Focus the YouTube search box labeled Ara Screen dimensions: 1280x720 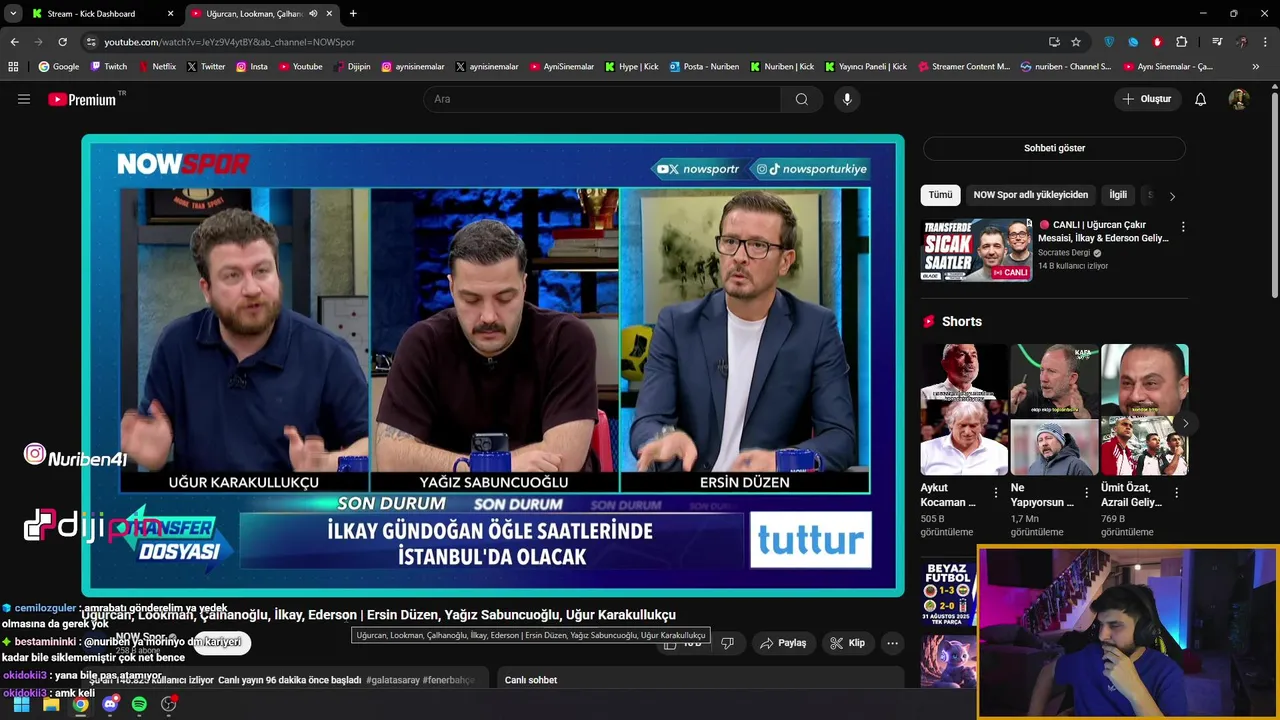click(x=604, y=99)
